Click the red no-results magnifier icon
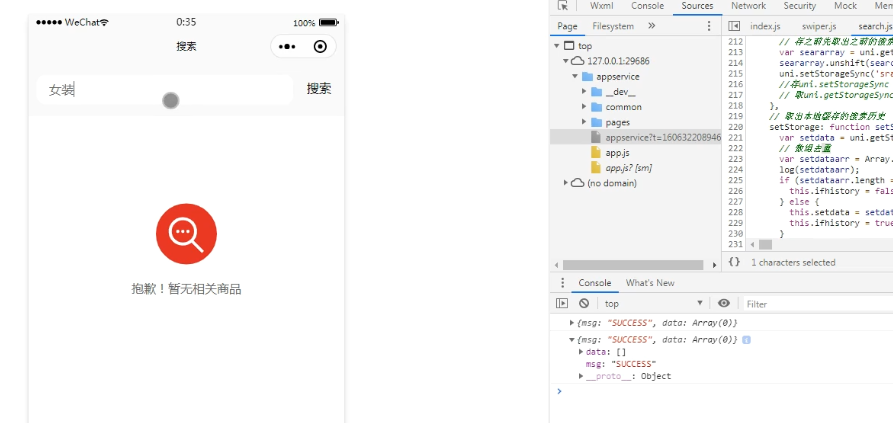Image resolution: width=893 pixels, height=423 pixels. click(186, 234)
